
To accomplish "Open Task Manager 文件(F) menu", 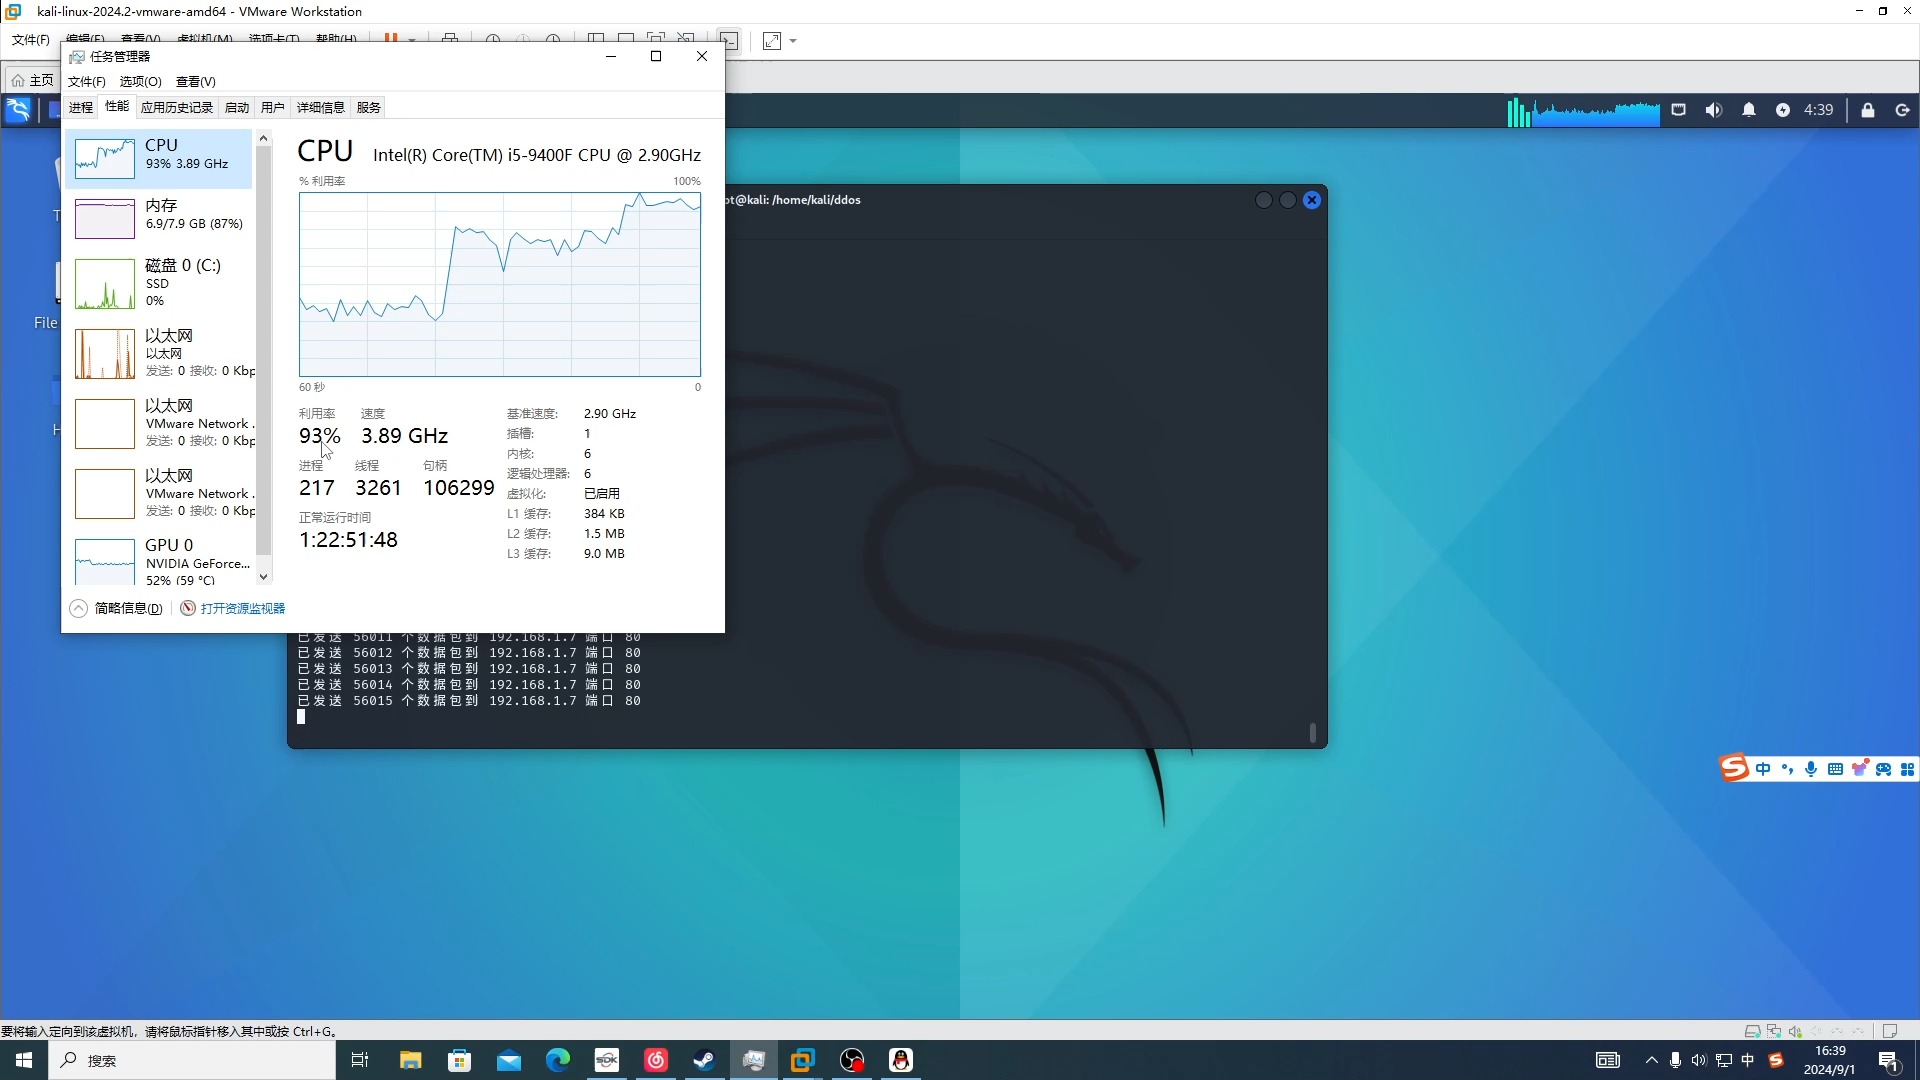I will click(x=87, y=81).
